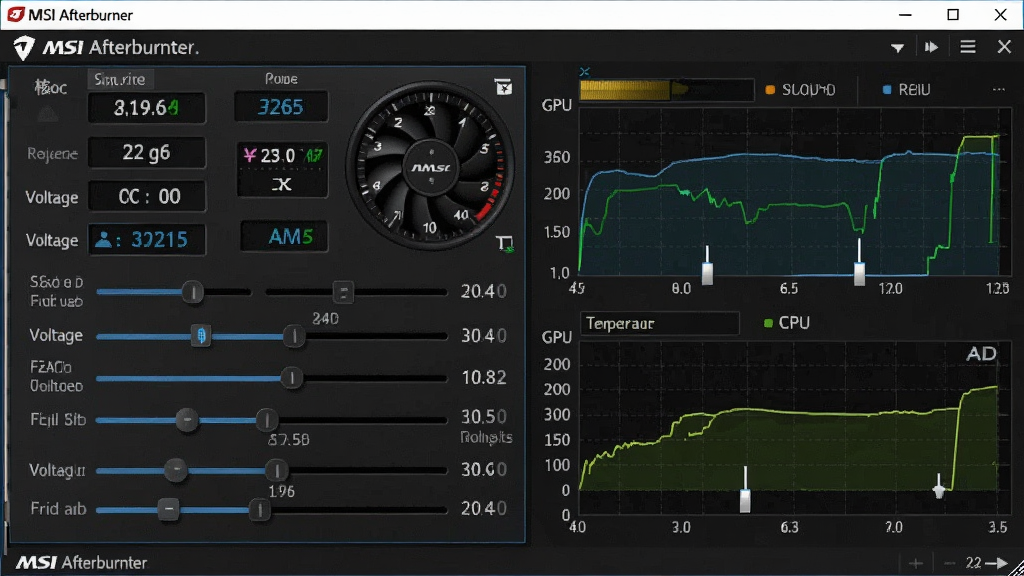Click the ¥23.0 readout box
Image resolution: width=1024 pixels, height=576 pixels.
(282, 170)
